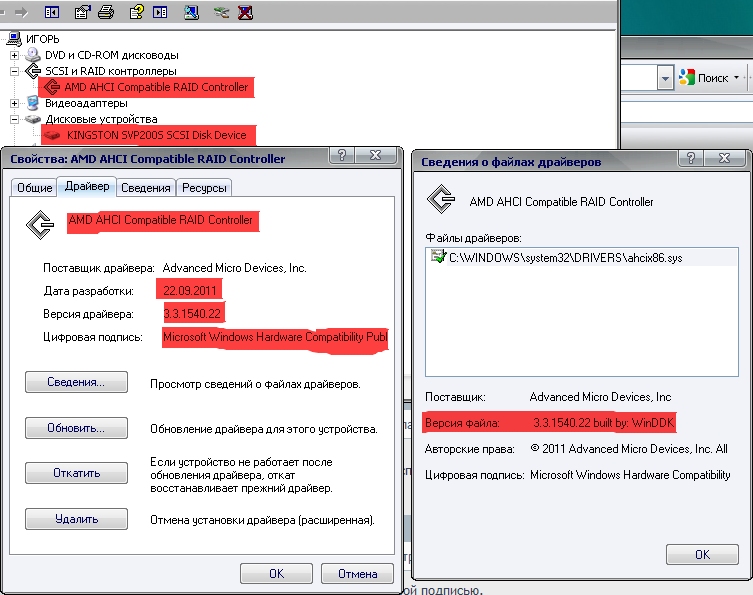
Task: Click the driver version 3.3.1540.22 value
Action: (x=192, y=314)
